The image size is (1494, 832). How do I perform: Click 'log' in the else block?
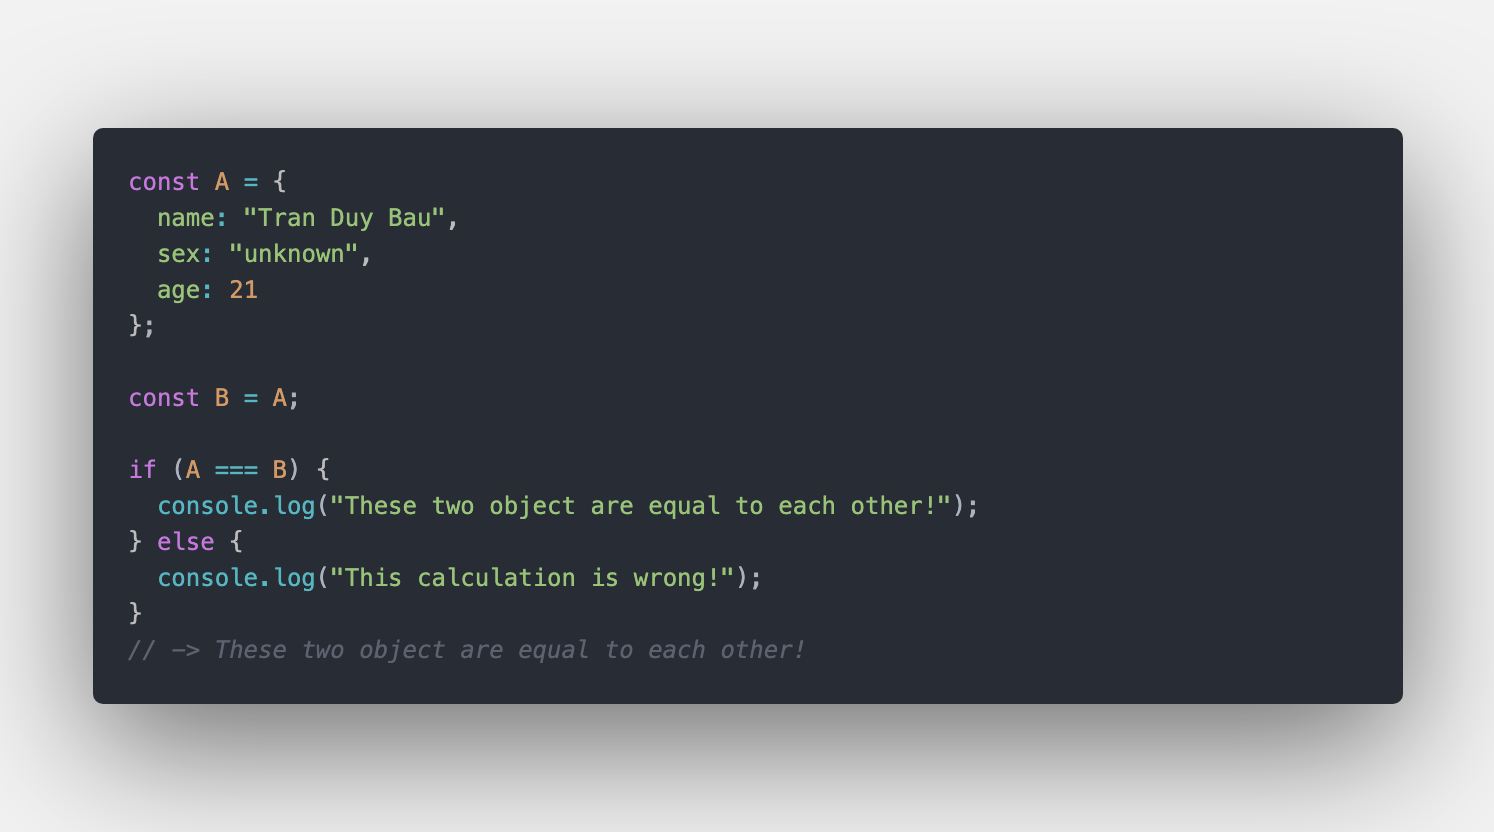295,578
